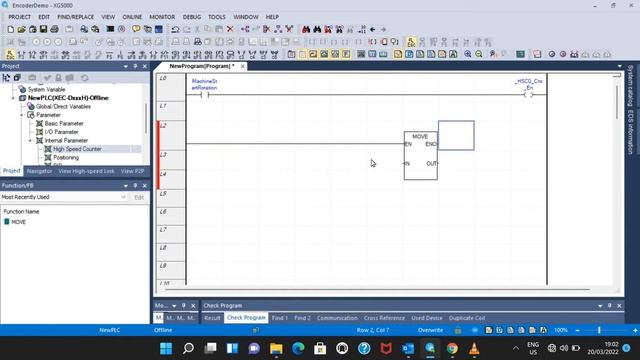Click the binoculars Find icon
The image size is (640, 360).
pos(306,29)
